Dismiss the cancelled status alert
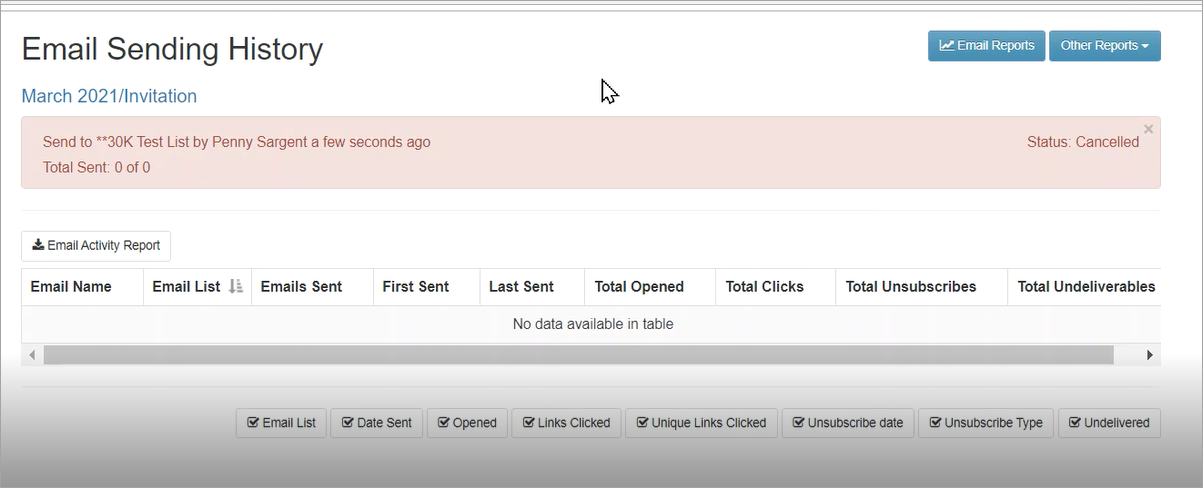 pyautogui.click(x=1148, y=129)
